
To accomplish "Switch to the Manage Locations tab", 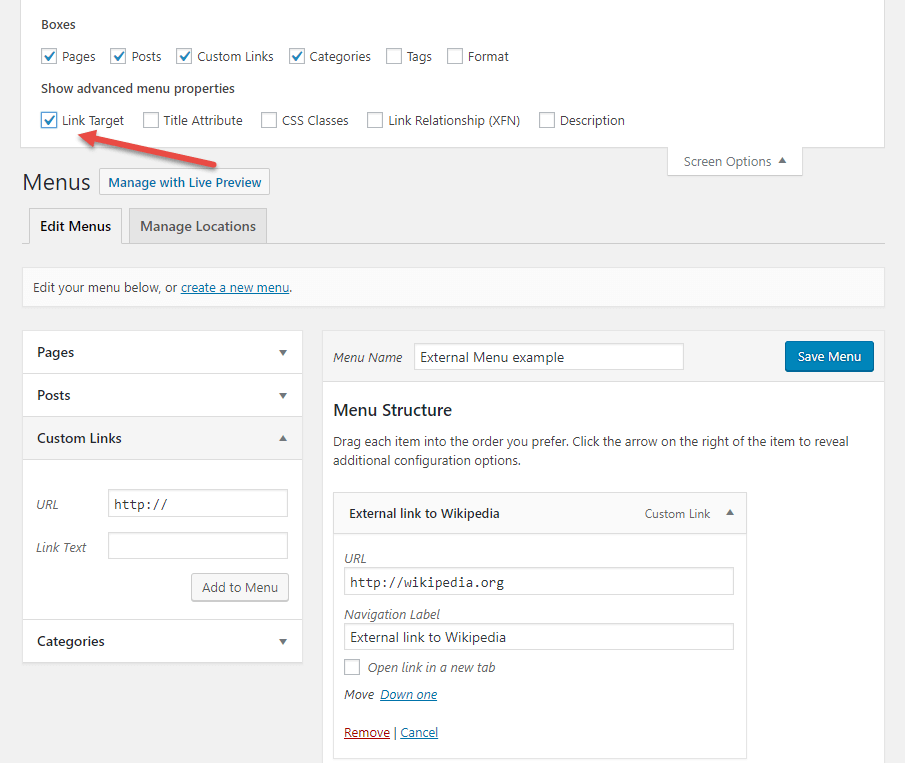I will pyautogui.click(x=197, y=226).
